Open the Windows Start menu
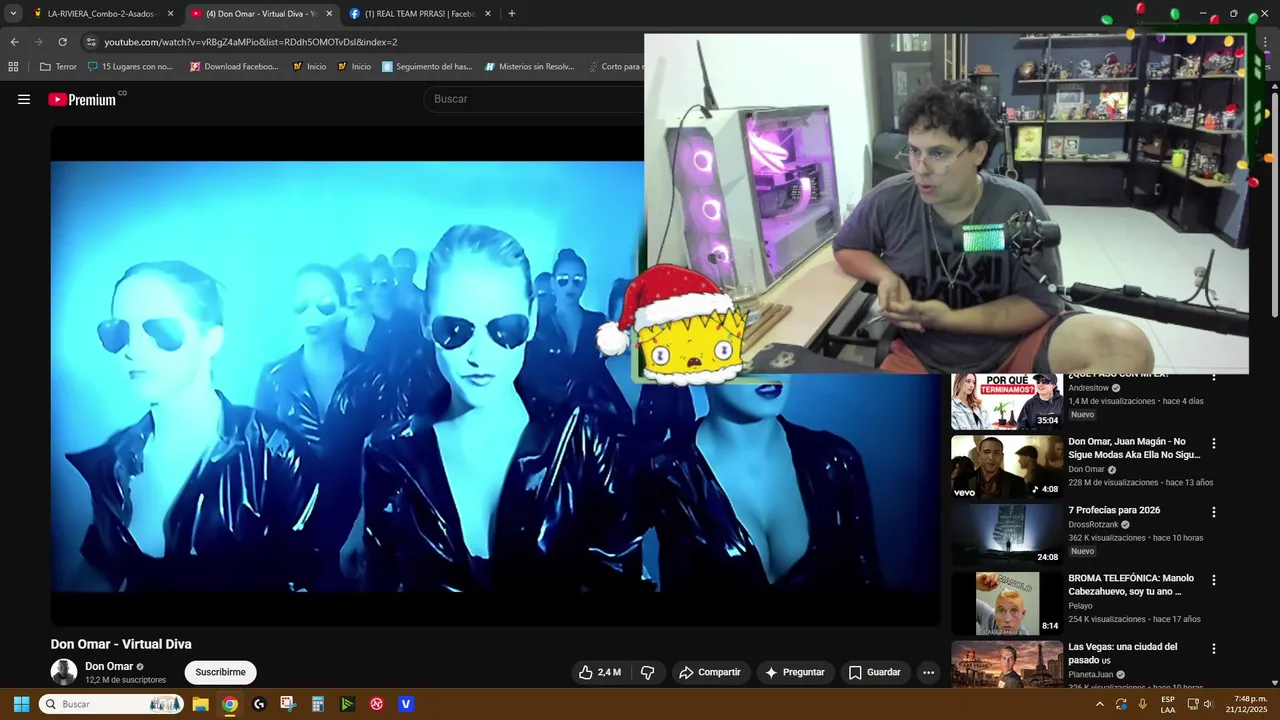This screenshot has height=720, width=1280. pos(21,704)
